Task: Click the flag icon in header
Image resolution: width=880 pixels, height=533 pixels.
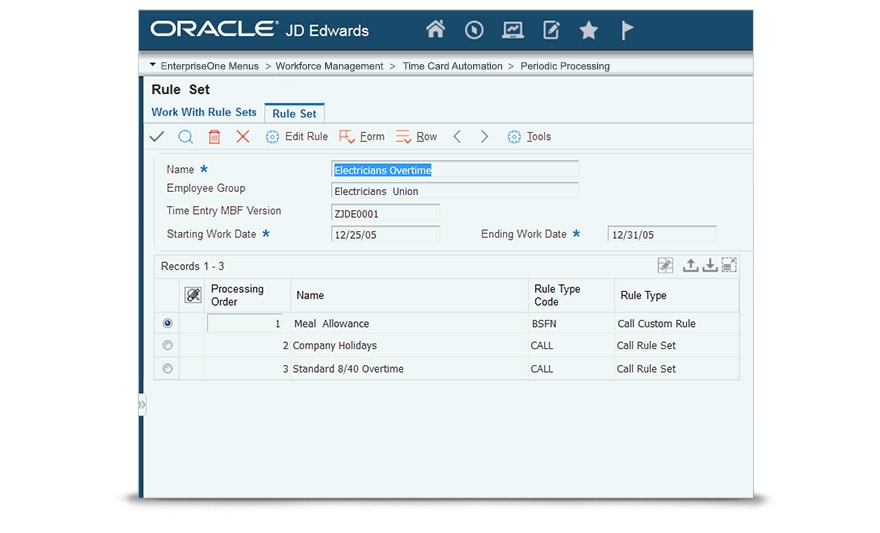Action: (x=627, y=30)
